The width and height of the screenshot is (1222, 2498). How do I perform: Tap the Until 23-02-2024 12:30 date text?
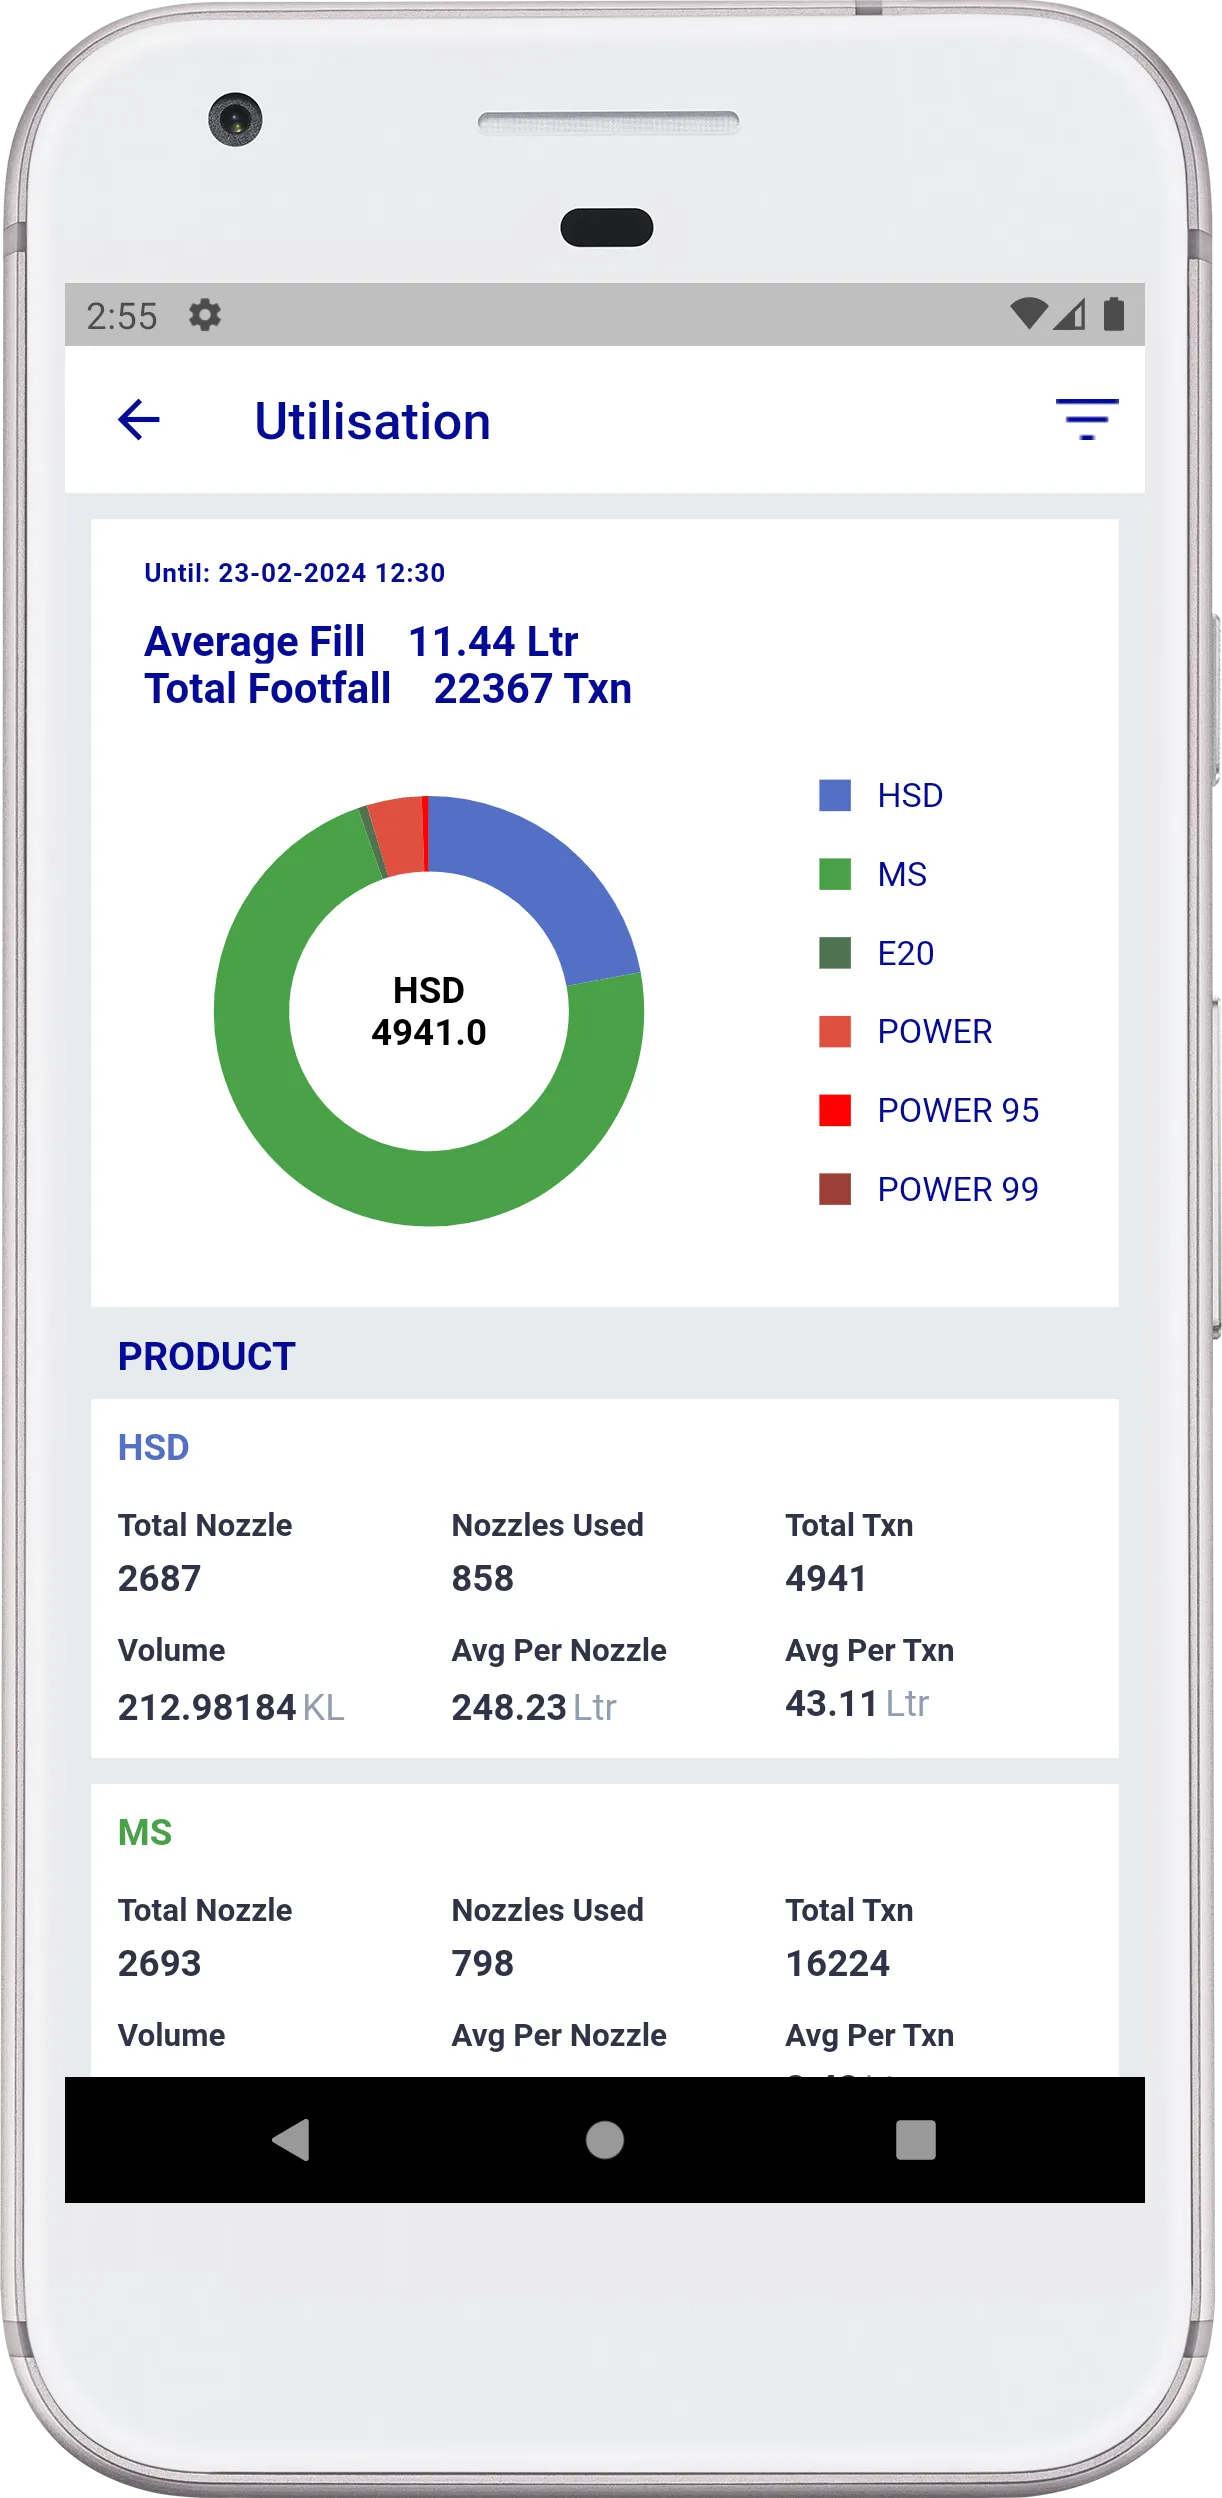point(295,573)
